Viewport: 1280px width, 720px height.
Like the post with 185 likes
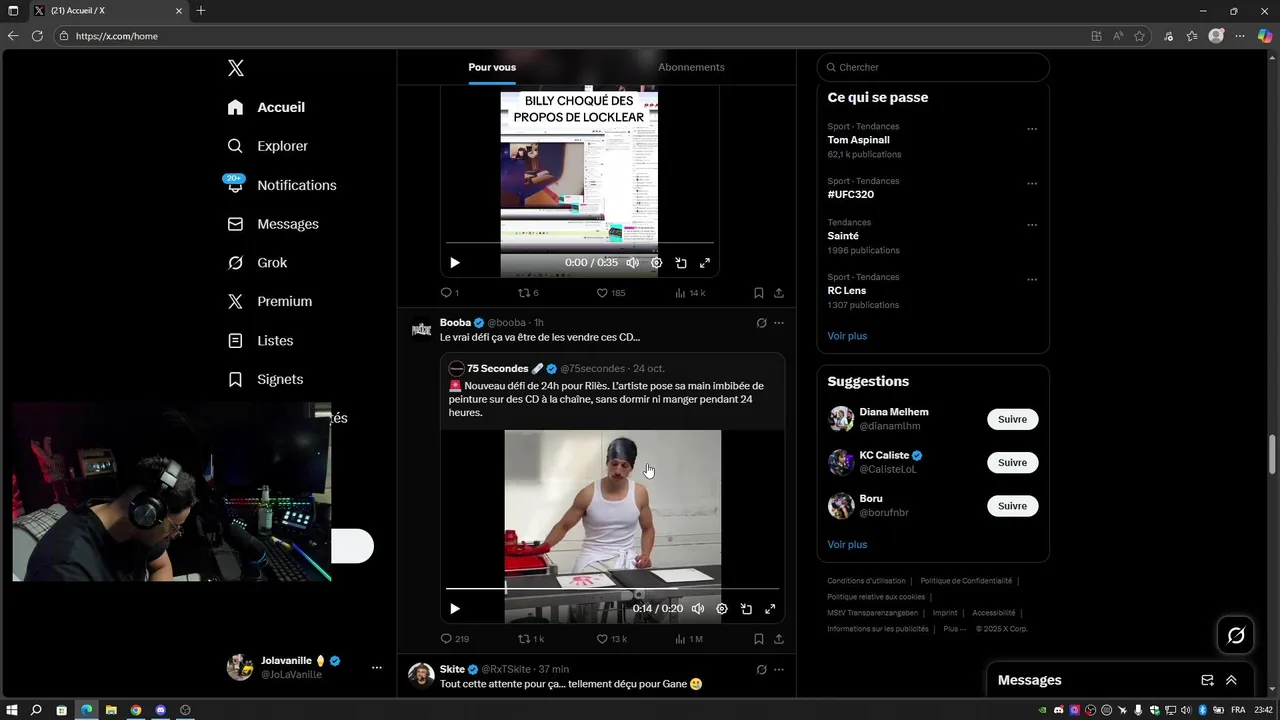coord(610,293)
